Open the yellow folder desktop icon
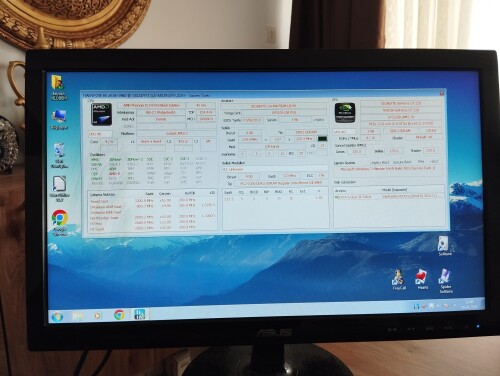Screen dimensions: 500x376 click(58, 88)
